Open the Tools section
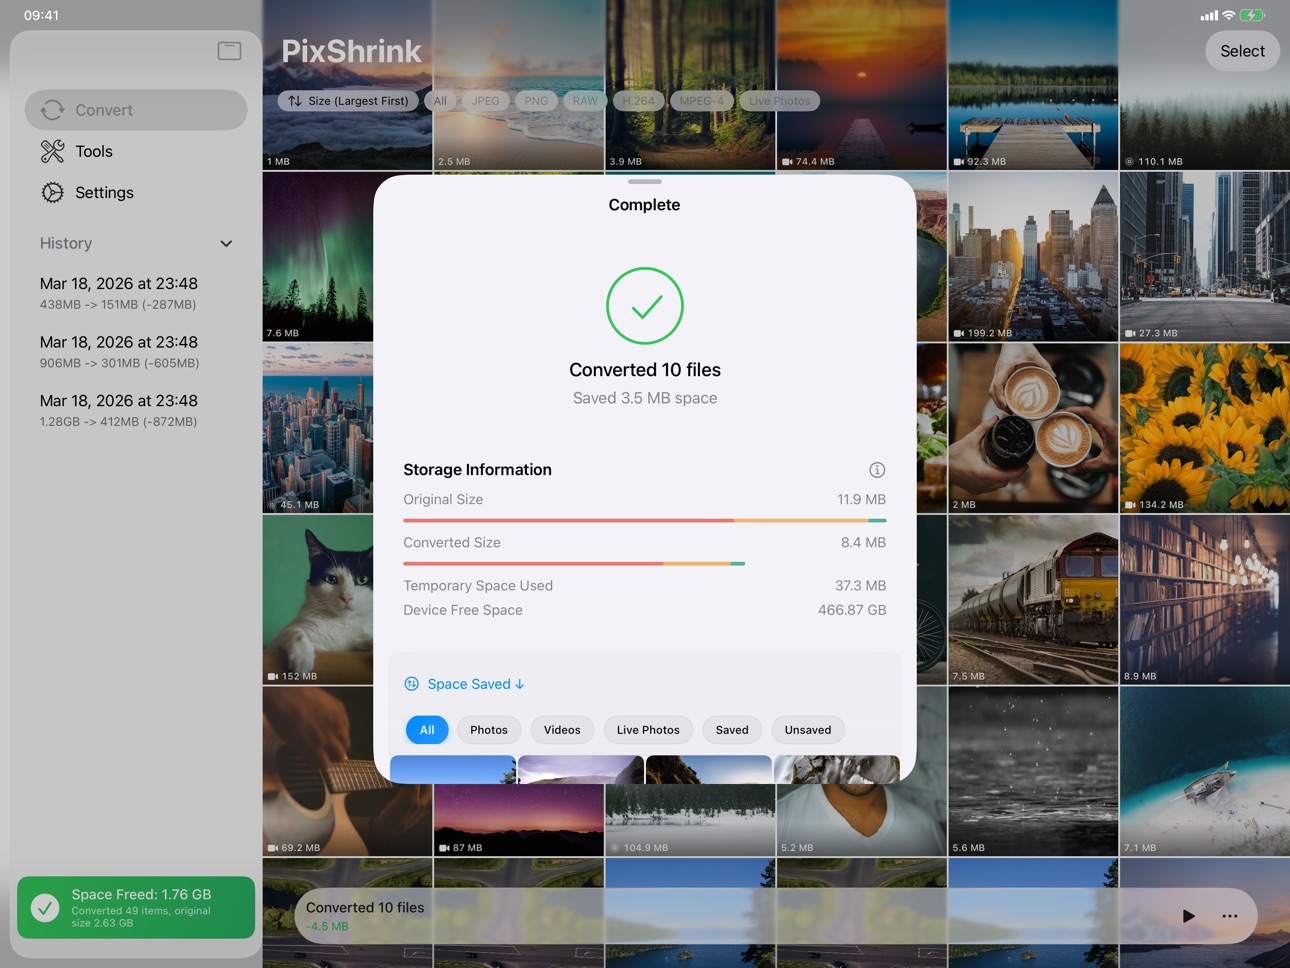 point(136,151)
